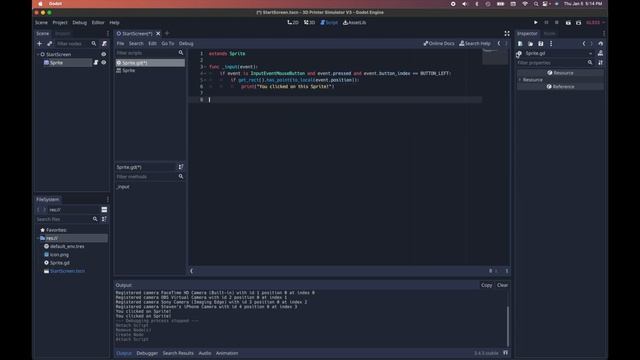Play a custom scene
The image size is (640, 360).
[578, 22]
